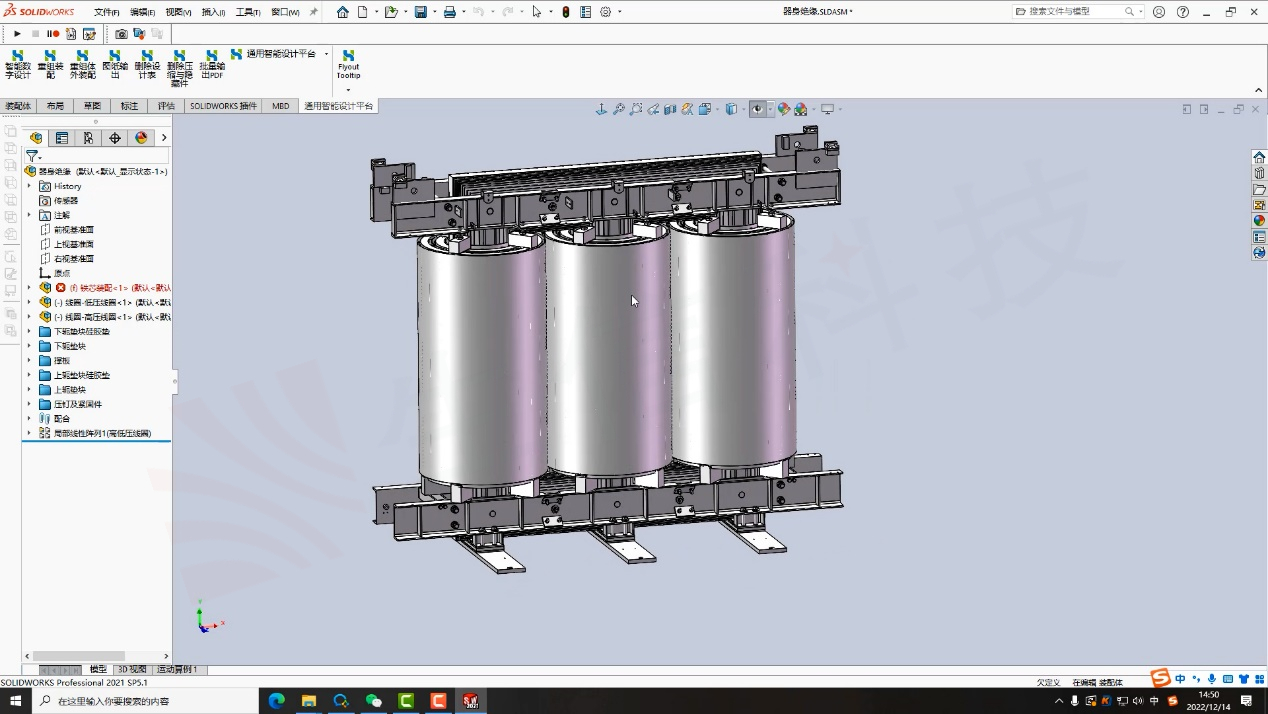The height and width of the screenshot is (714, 1268).
Task: Open the DimXpertManager crosshair tab
Action: click(115, 138)
